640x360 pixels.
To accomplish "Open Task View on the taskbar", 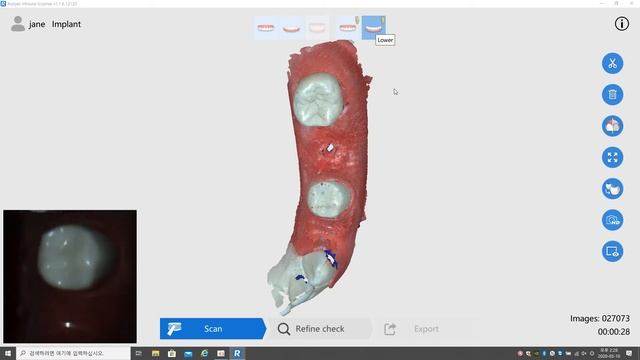I will (x=139, y=353).
